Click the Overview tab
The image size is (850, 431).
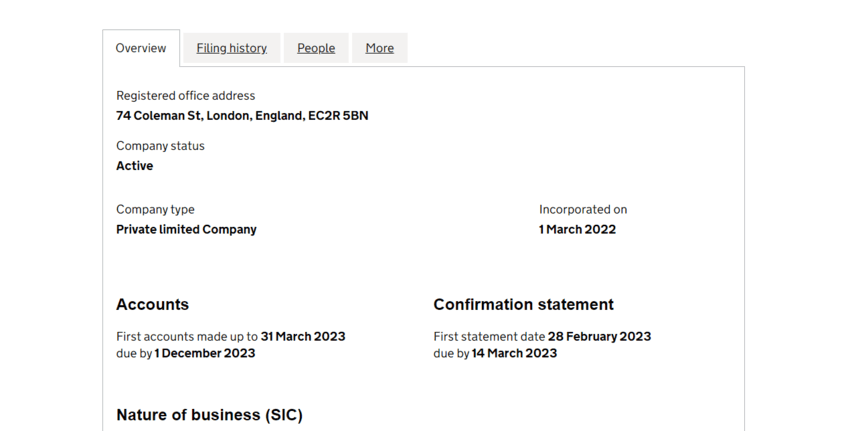(x=141, y=48)
